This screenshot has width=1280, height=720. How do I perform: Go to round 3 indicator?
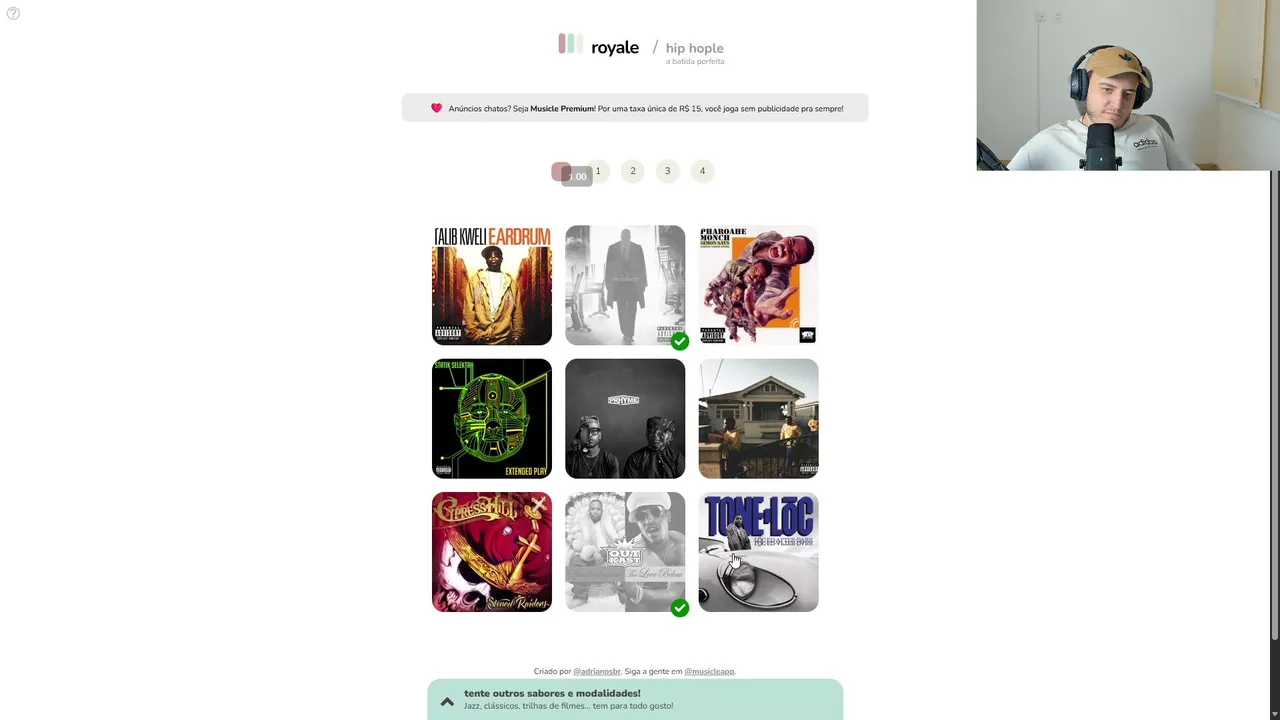[x=668, y=171]
